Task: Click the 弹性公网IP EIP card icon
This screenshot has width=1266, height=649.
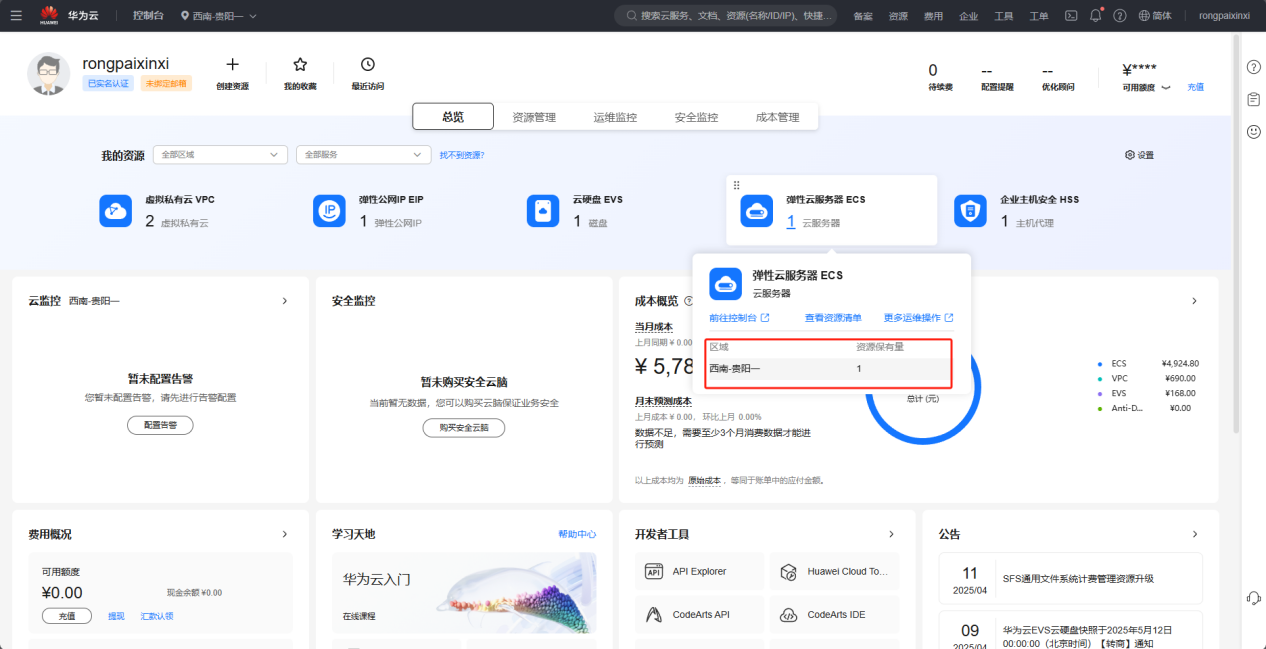Action: click(x=330, y=211)
